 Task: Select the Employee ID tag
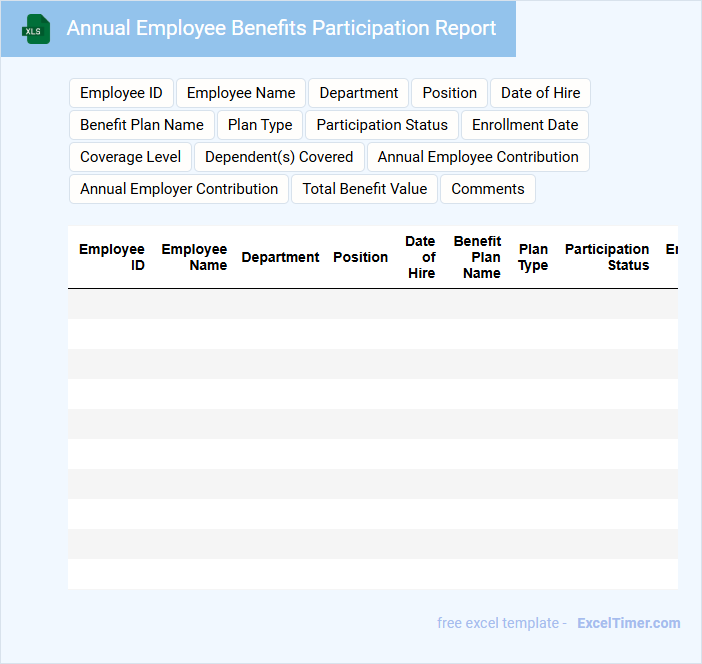121,93
